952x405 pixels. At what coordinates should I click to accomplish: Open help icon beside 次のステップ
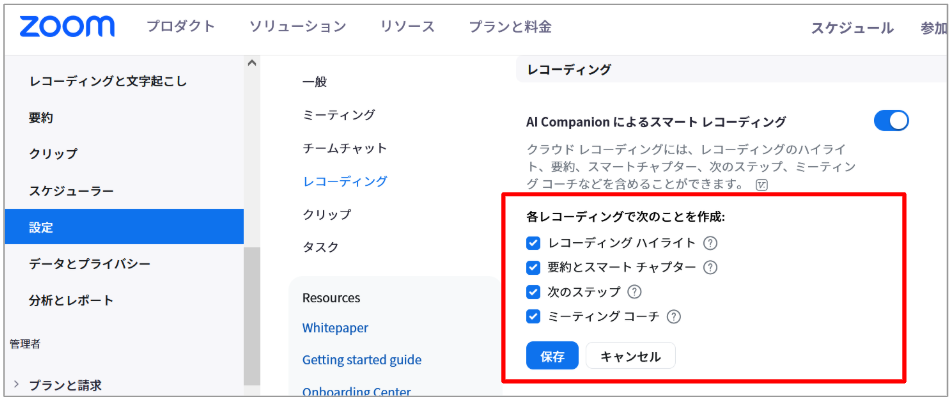click(x=634, y=292)
